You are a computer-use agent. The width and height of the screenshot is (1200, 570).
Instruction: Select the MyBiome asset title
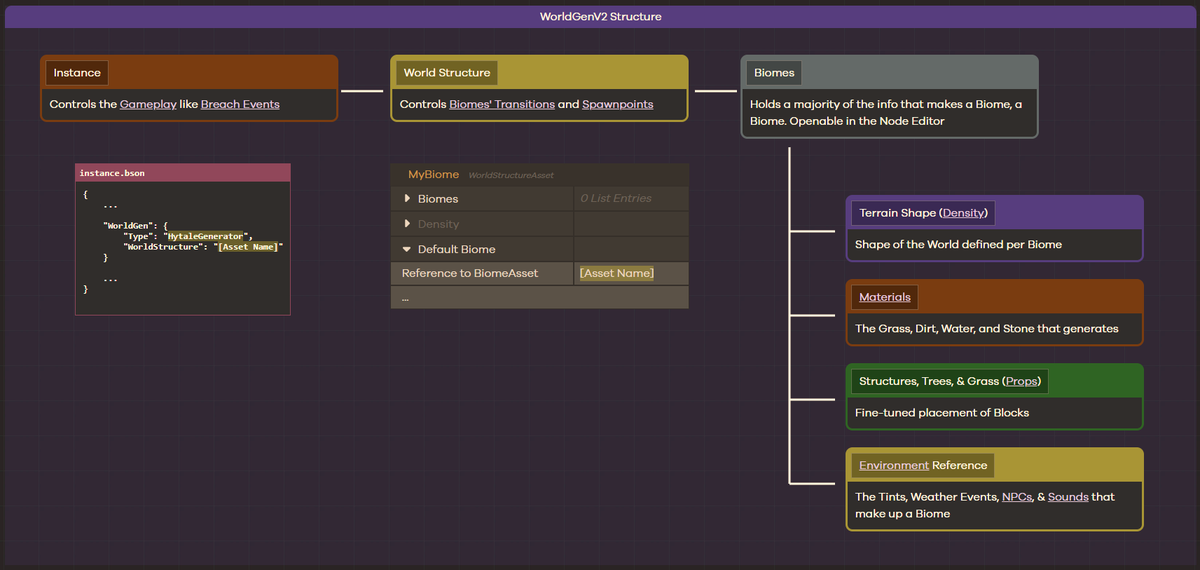434,175
